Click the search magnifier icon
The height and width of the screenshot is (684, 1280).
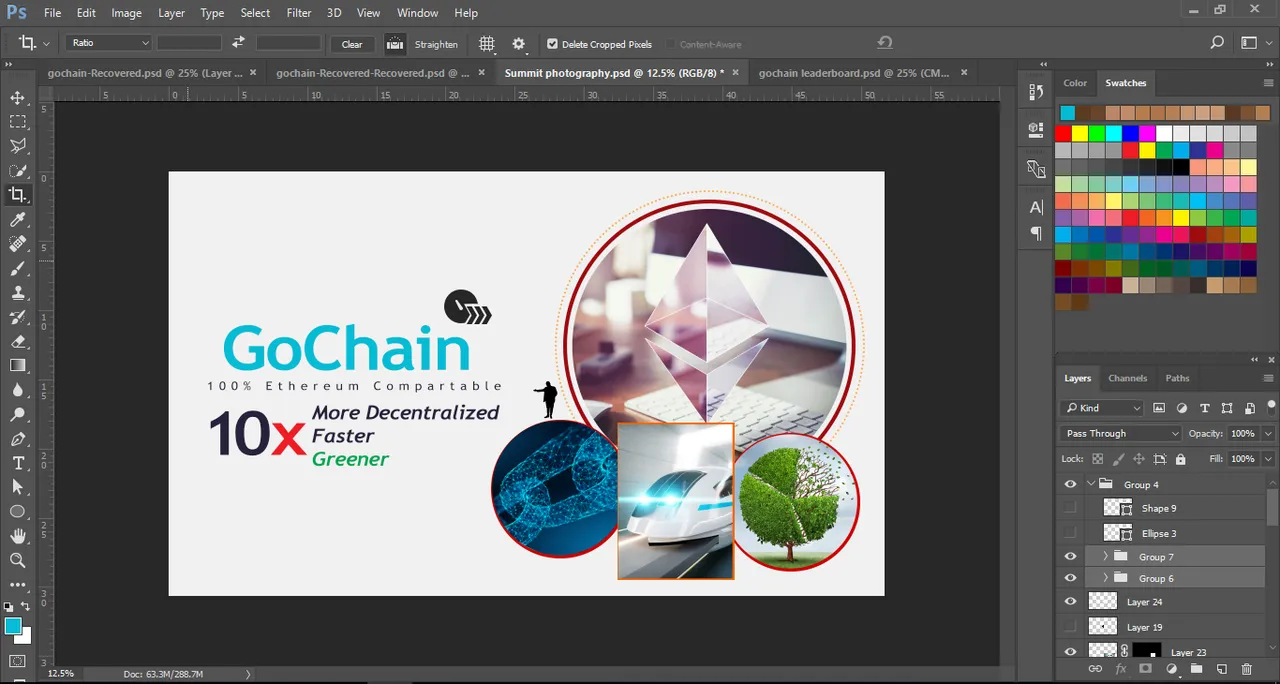click(x=1217, y=43)
